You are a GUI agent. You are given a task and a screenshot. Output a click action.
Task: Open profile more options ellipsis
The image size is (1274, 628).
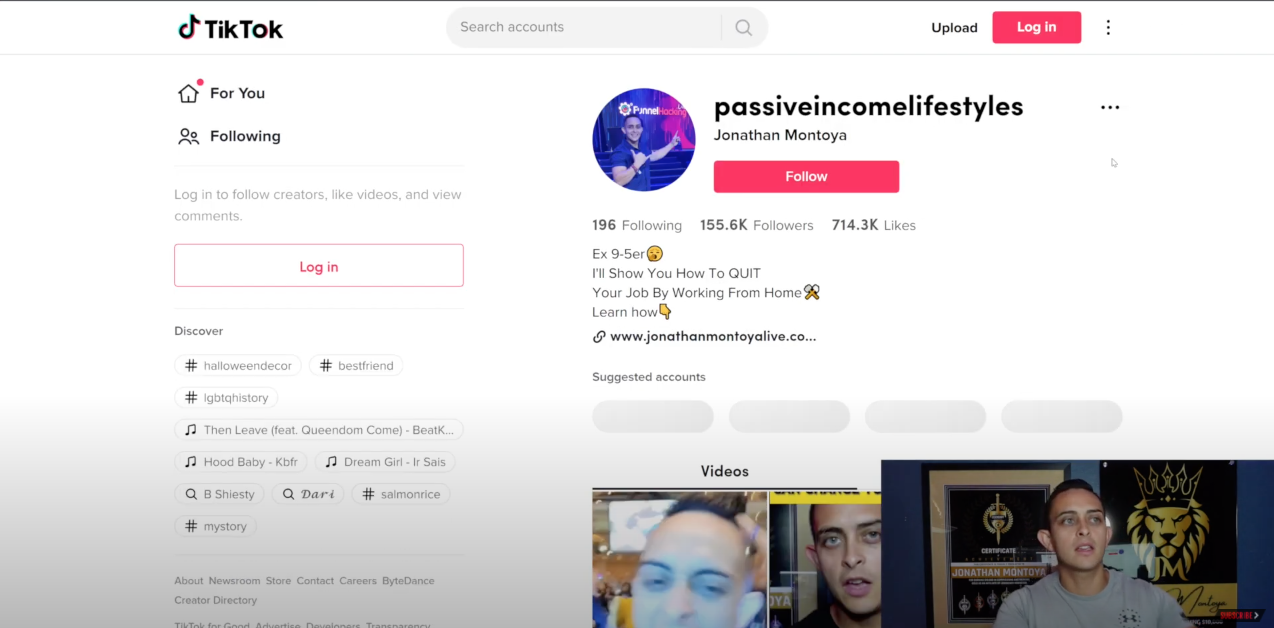point(1110,107)
